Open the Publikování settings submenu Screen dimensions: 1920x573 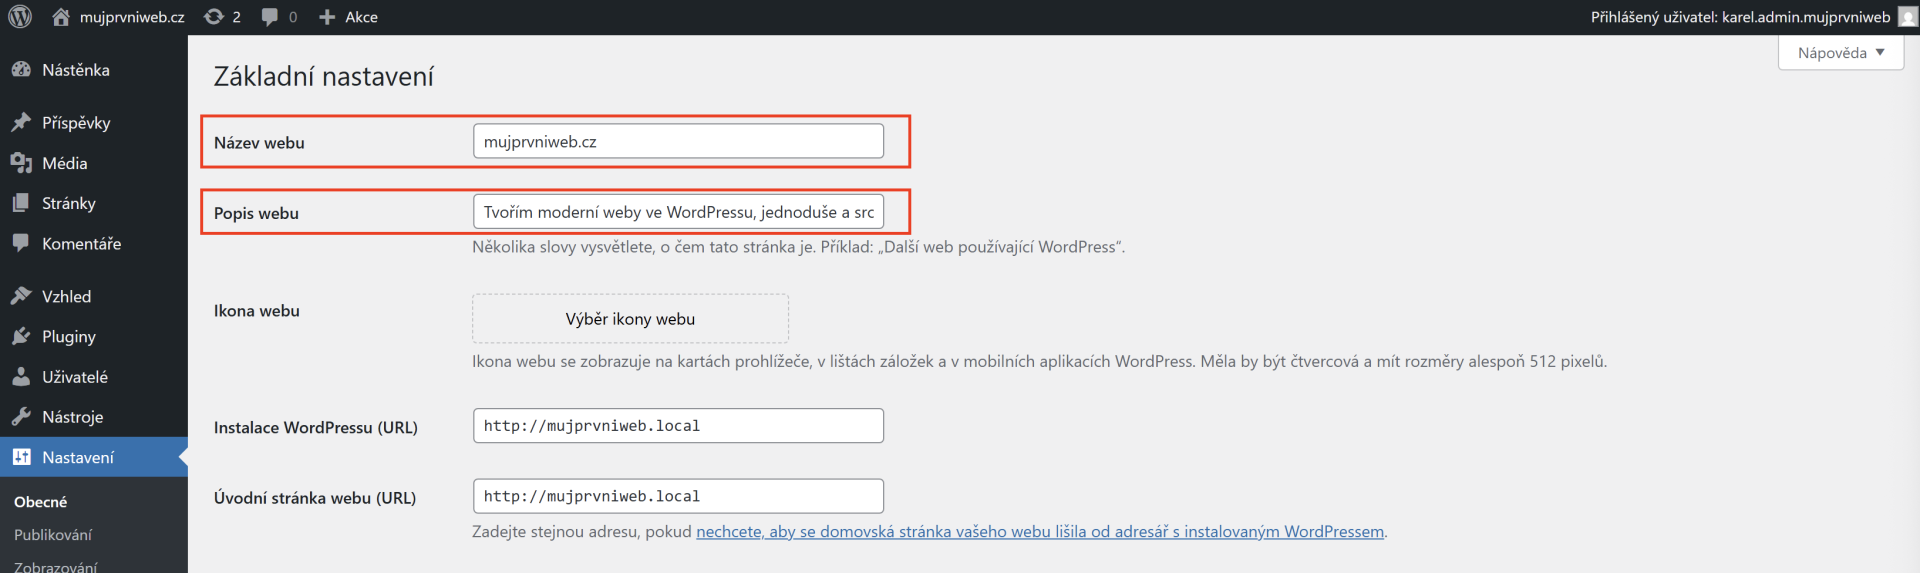53,535
